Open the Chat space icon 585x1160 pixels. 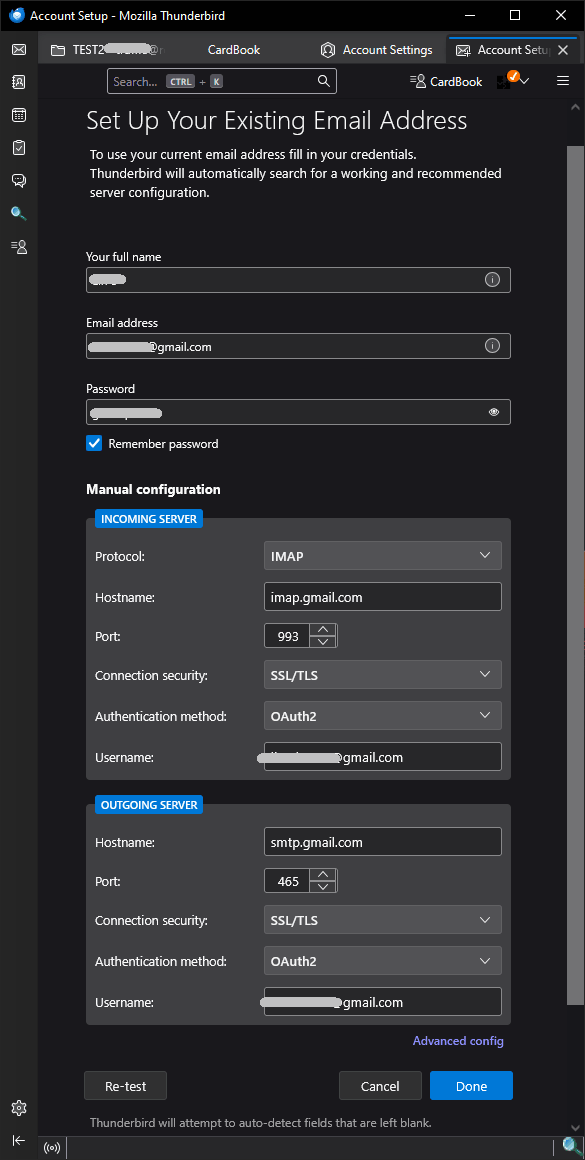point(19,181)
